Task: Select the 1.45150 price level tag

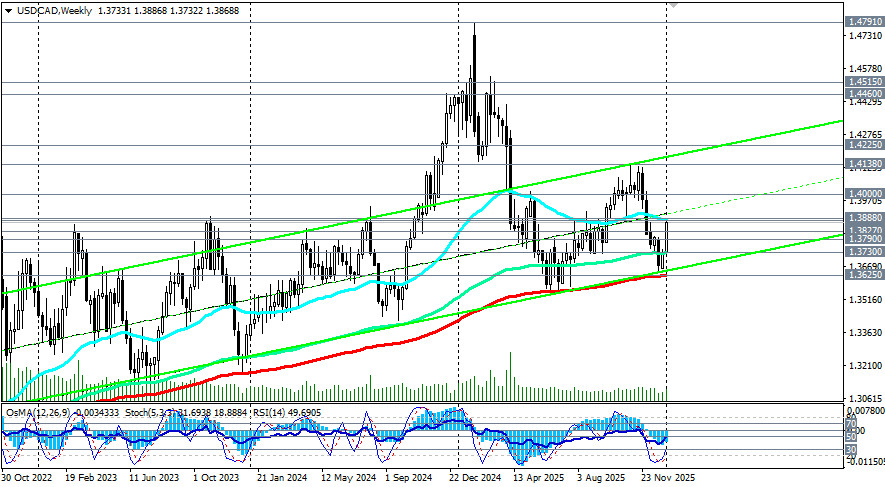Action: pos(862,82)
